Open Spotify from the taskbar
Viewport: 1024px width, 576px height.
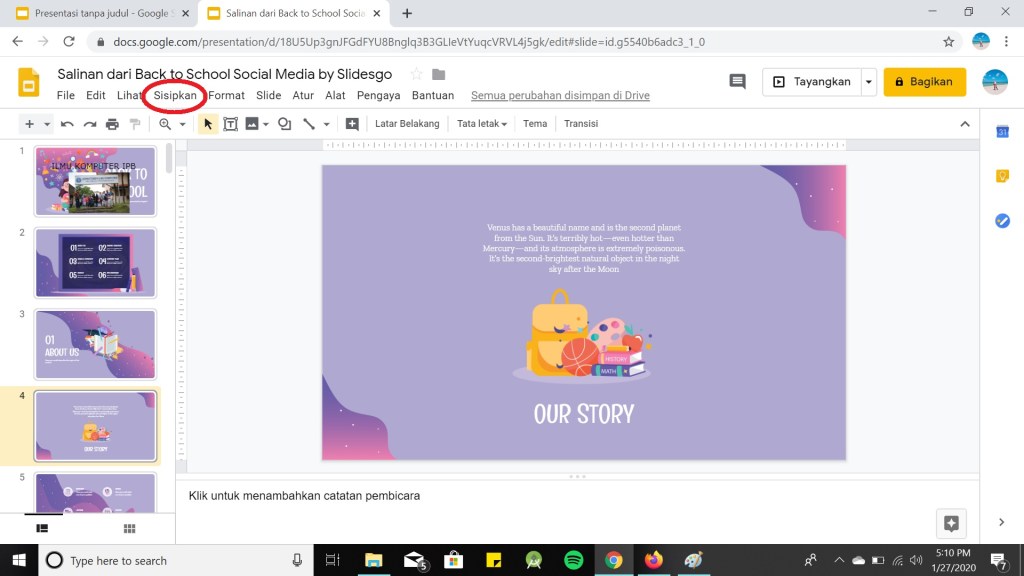click(573, 560)
